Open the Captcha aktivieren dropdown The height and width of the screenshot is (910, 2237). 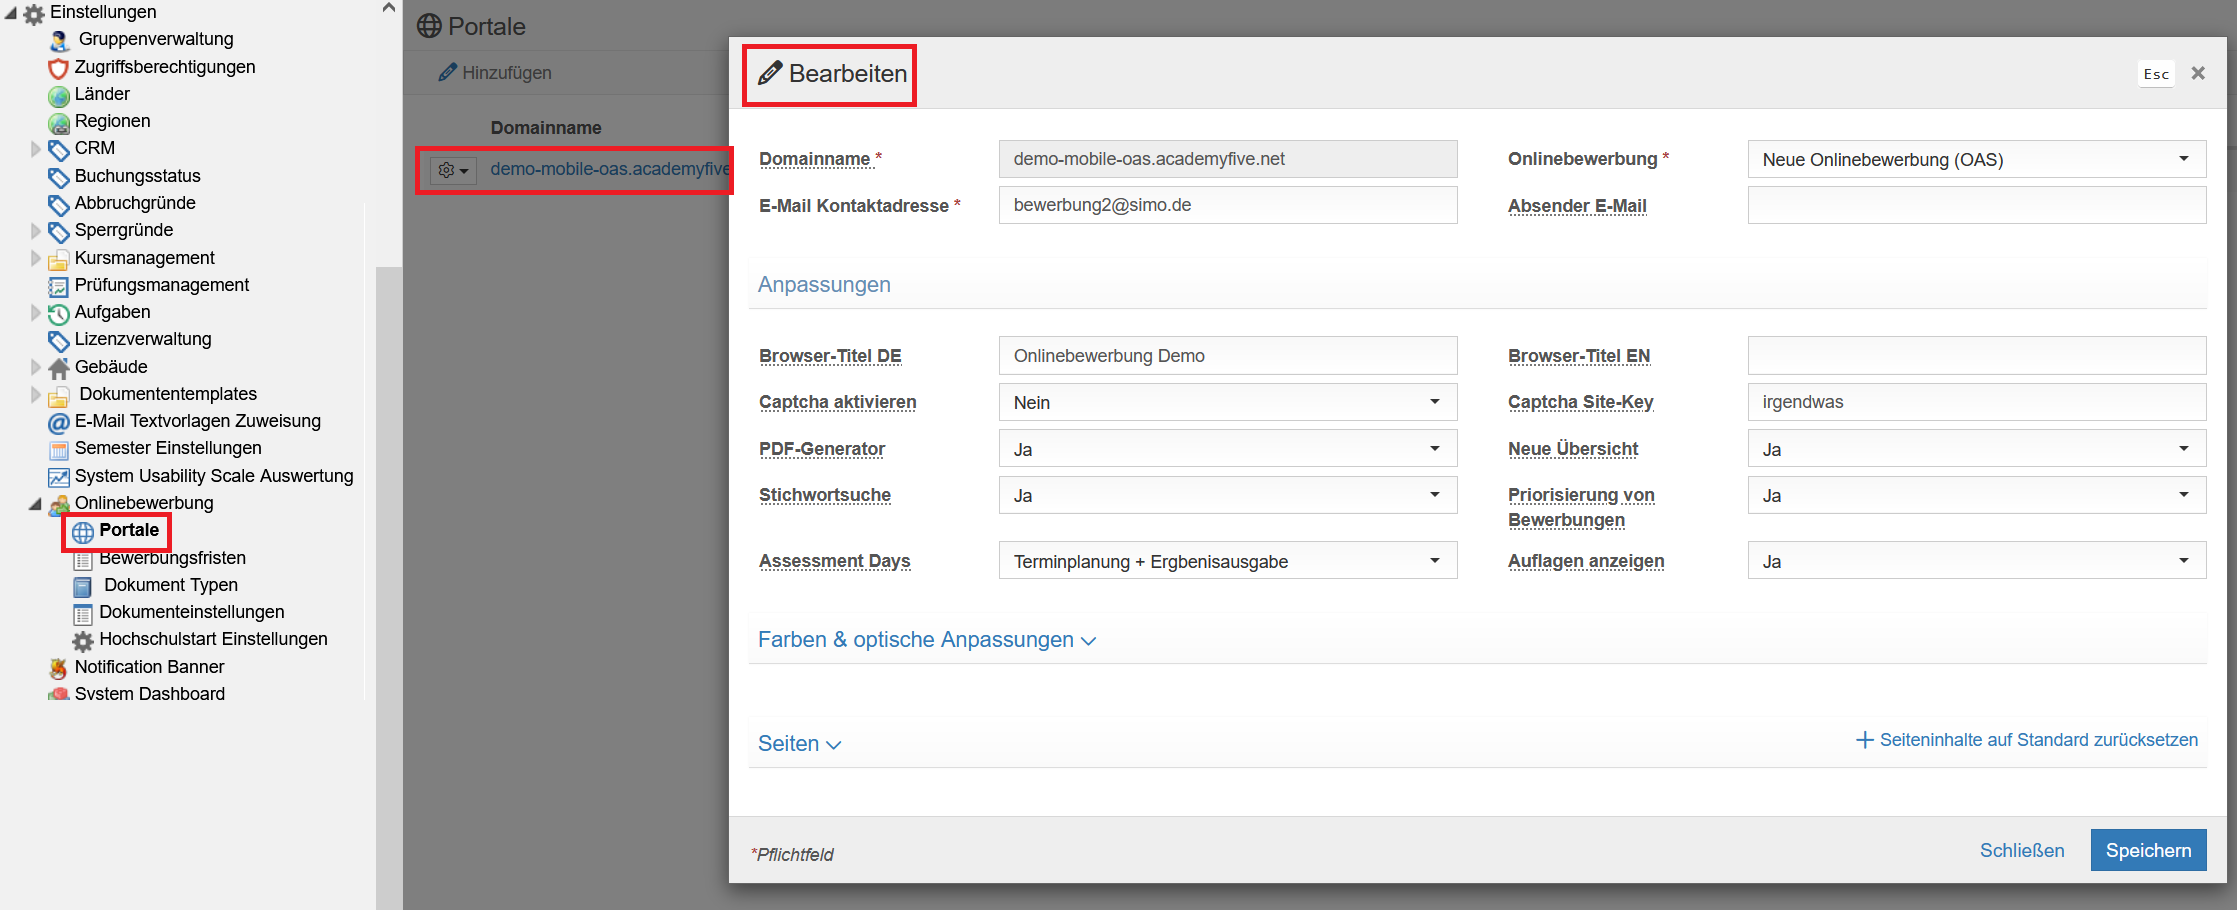(1228, 402)
